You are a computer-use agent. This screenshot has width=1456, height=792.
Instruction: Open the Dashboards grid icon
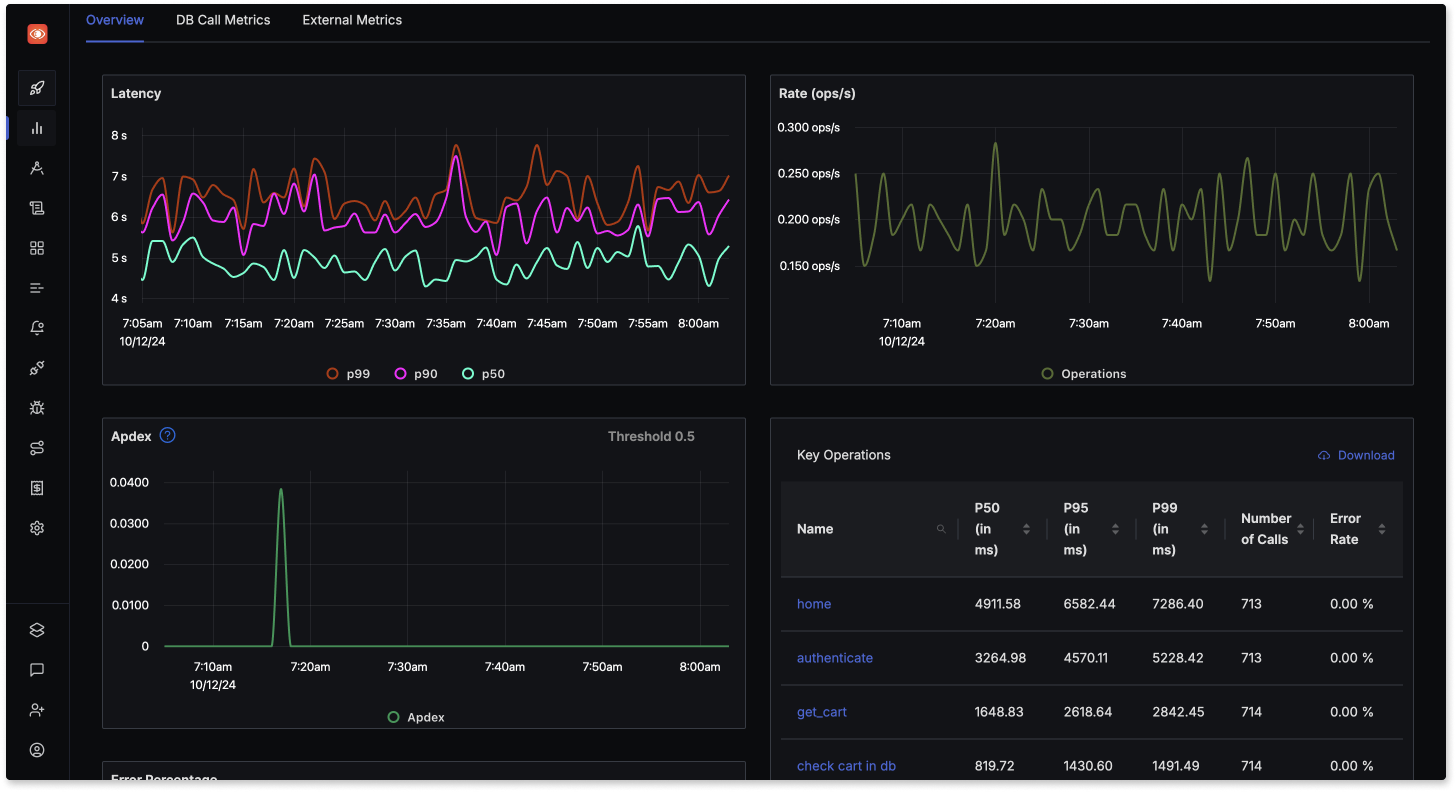[x=37, y=247]
